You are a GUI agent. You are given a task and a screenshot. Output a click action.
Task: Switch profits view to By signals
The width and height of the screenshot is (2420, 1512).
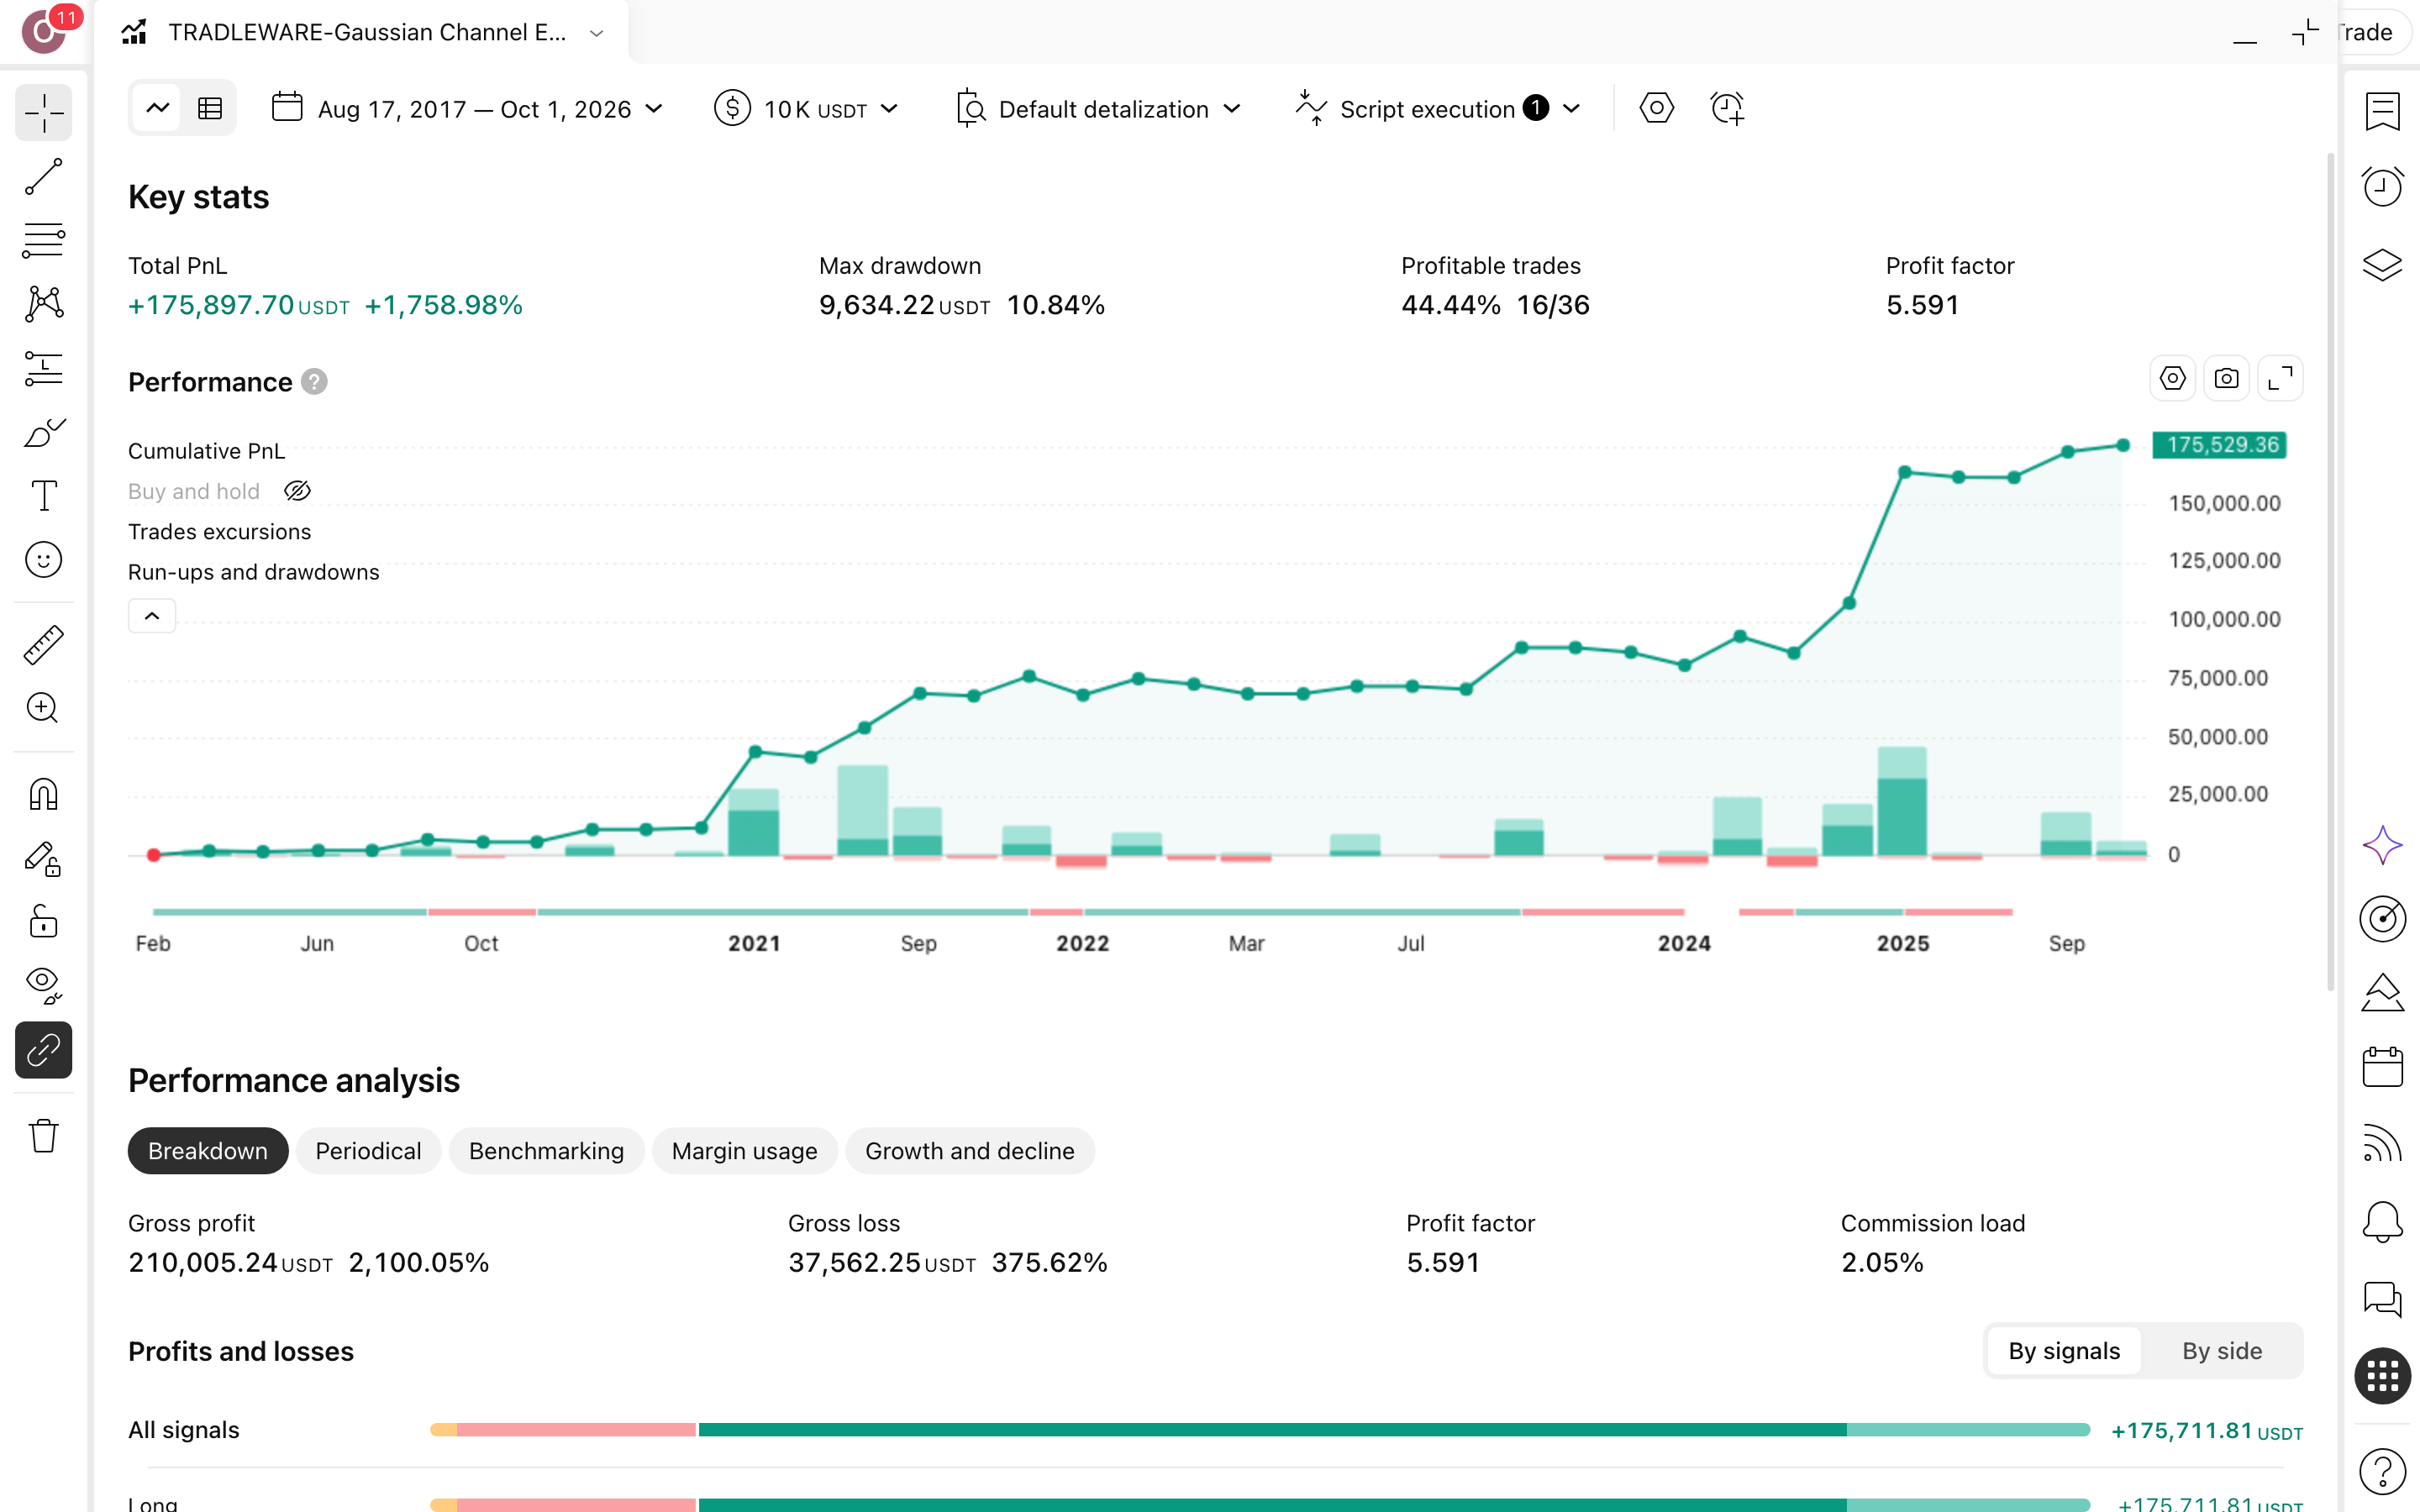pos(2063,1351)
